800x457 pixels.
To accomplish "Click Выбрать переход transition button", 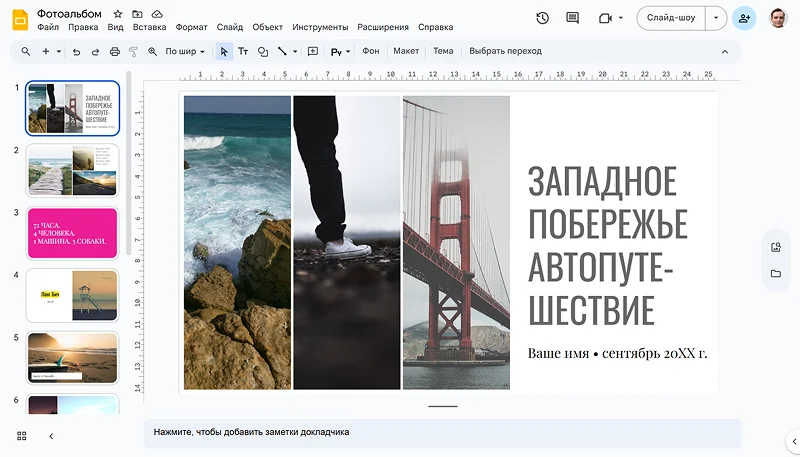I will [x=505, y=51].
